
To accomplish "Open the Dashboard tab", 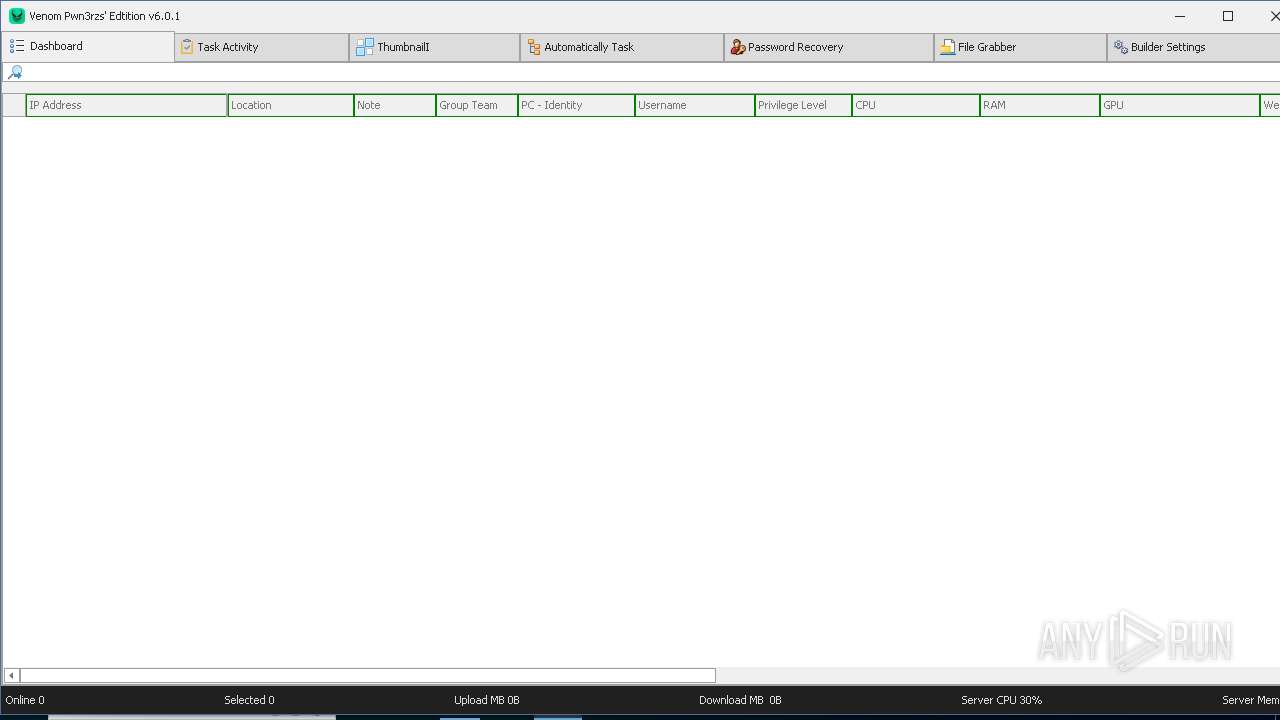I will point(88,46).
